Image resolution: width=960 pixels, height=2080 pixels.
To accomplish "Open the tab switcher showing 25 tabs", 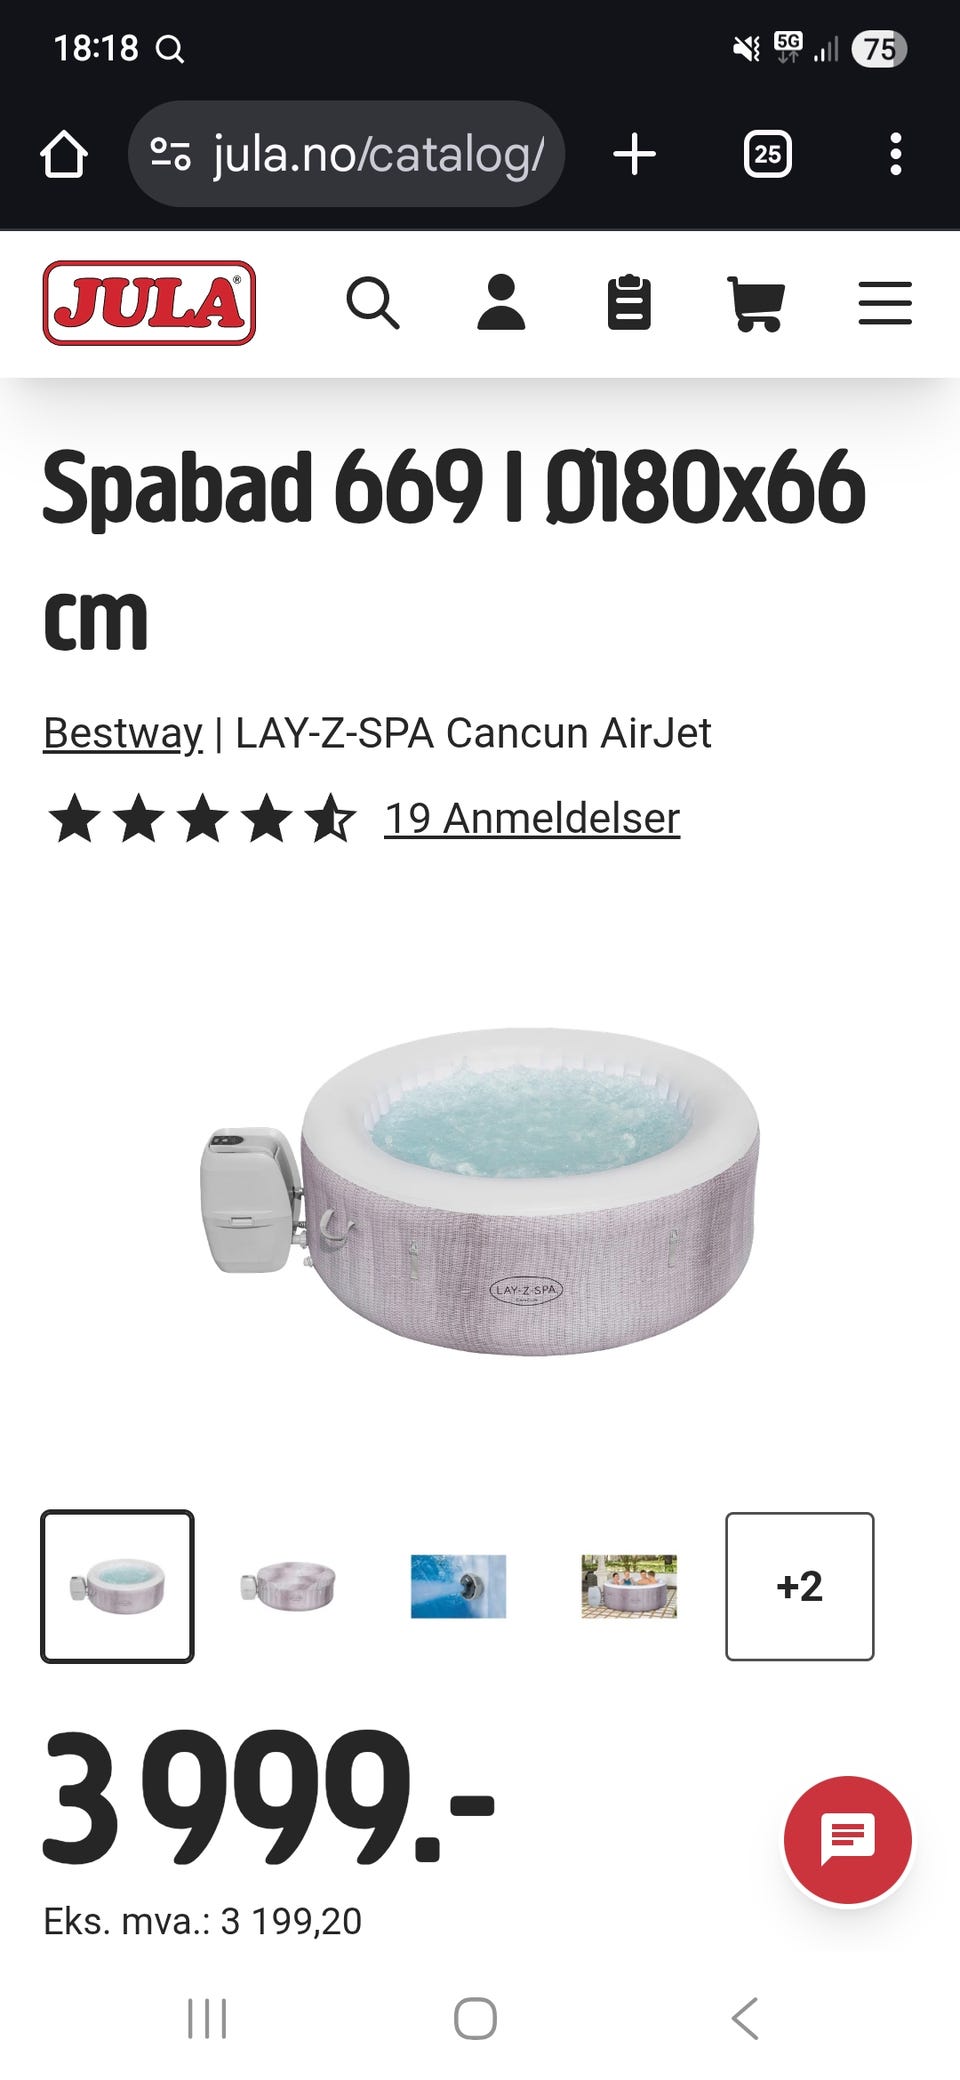I will pos(768,155).
